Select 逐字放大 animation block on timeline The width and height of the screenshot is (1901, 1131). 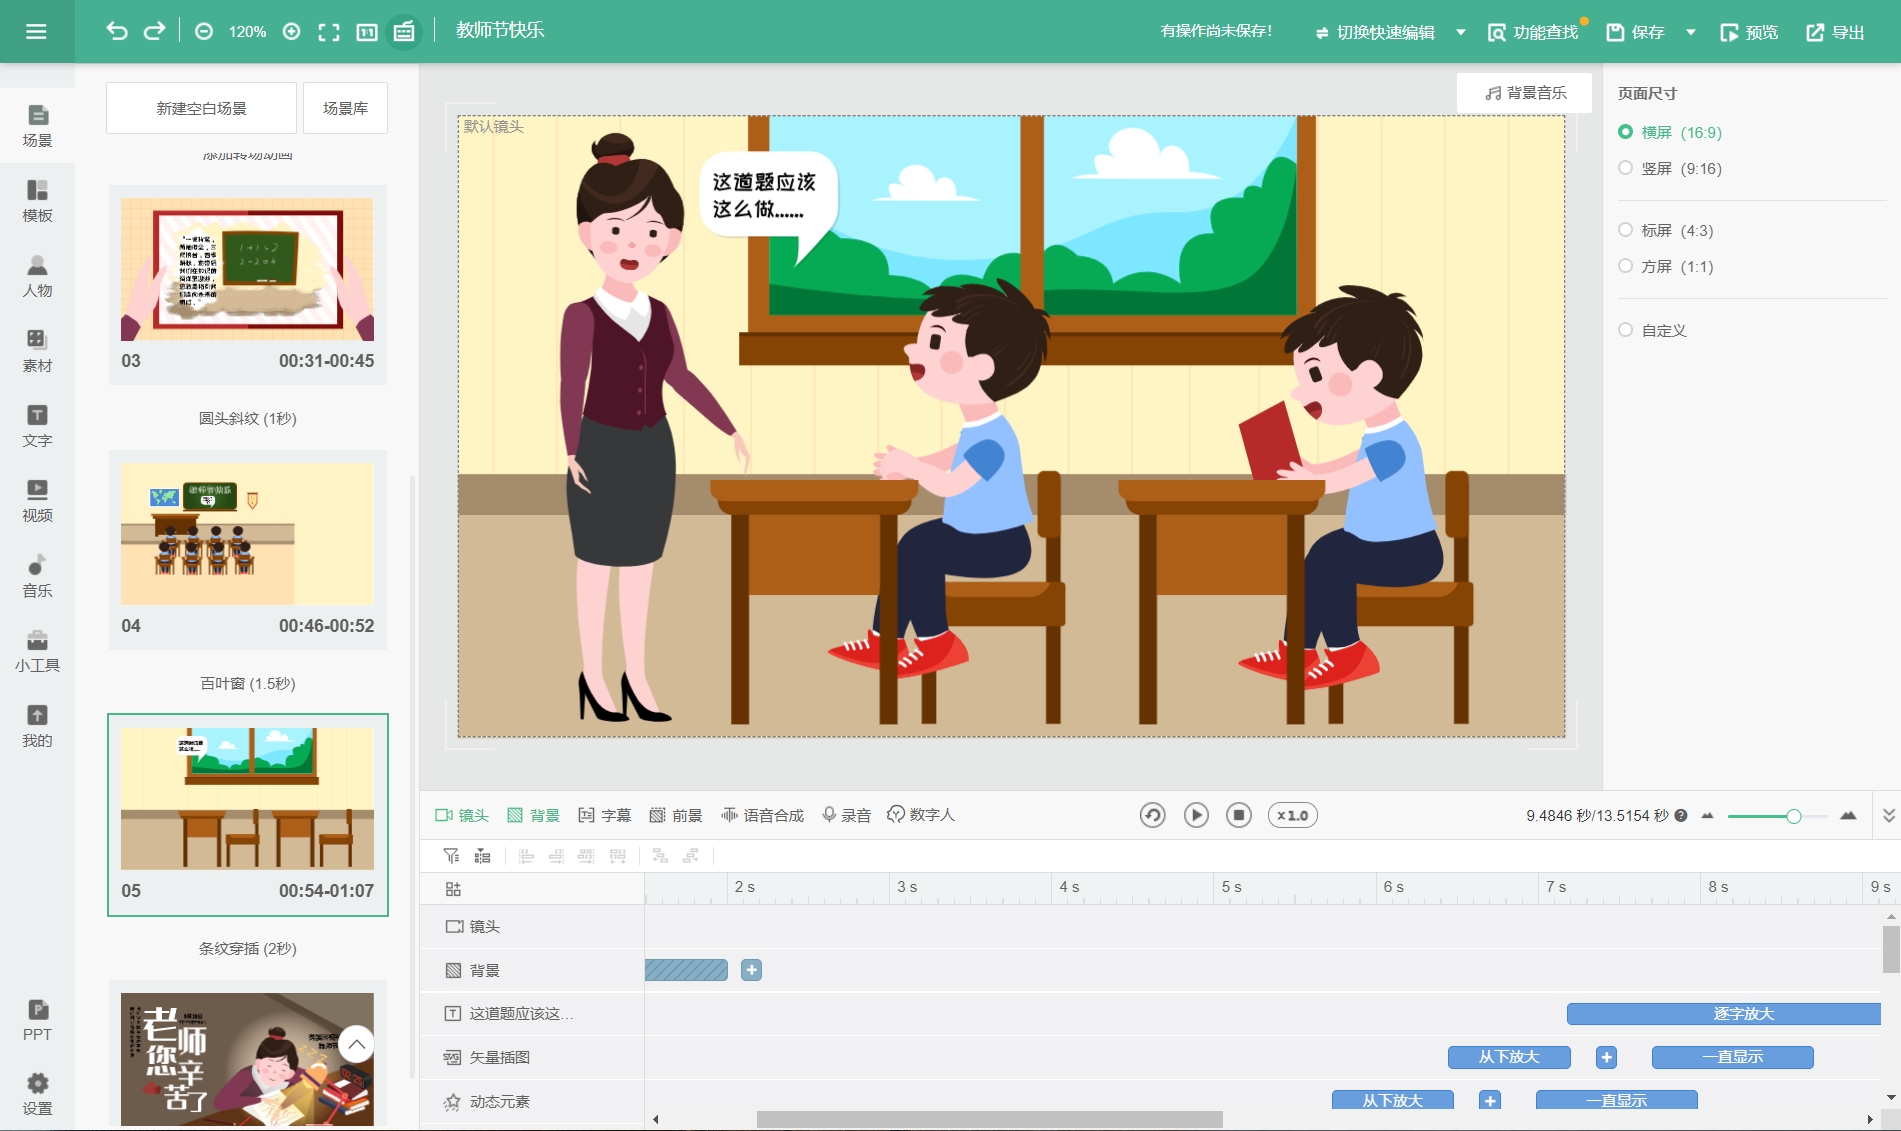(x=1723, y=1013)
